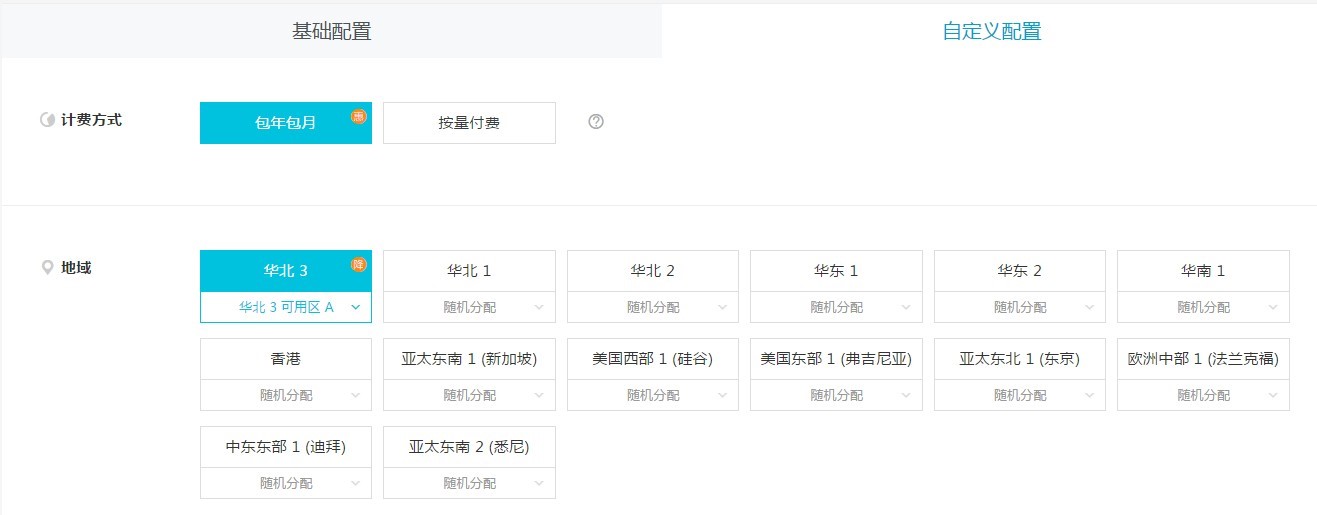The width and height of the screenshot is (1317, 515).
Task: Choose 中东东部 1 (迪拜) region
Action: [x=286, y=447]
